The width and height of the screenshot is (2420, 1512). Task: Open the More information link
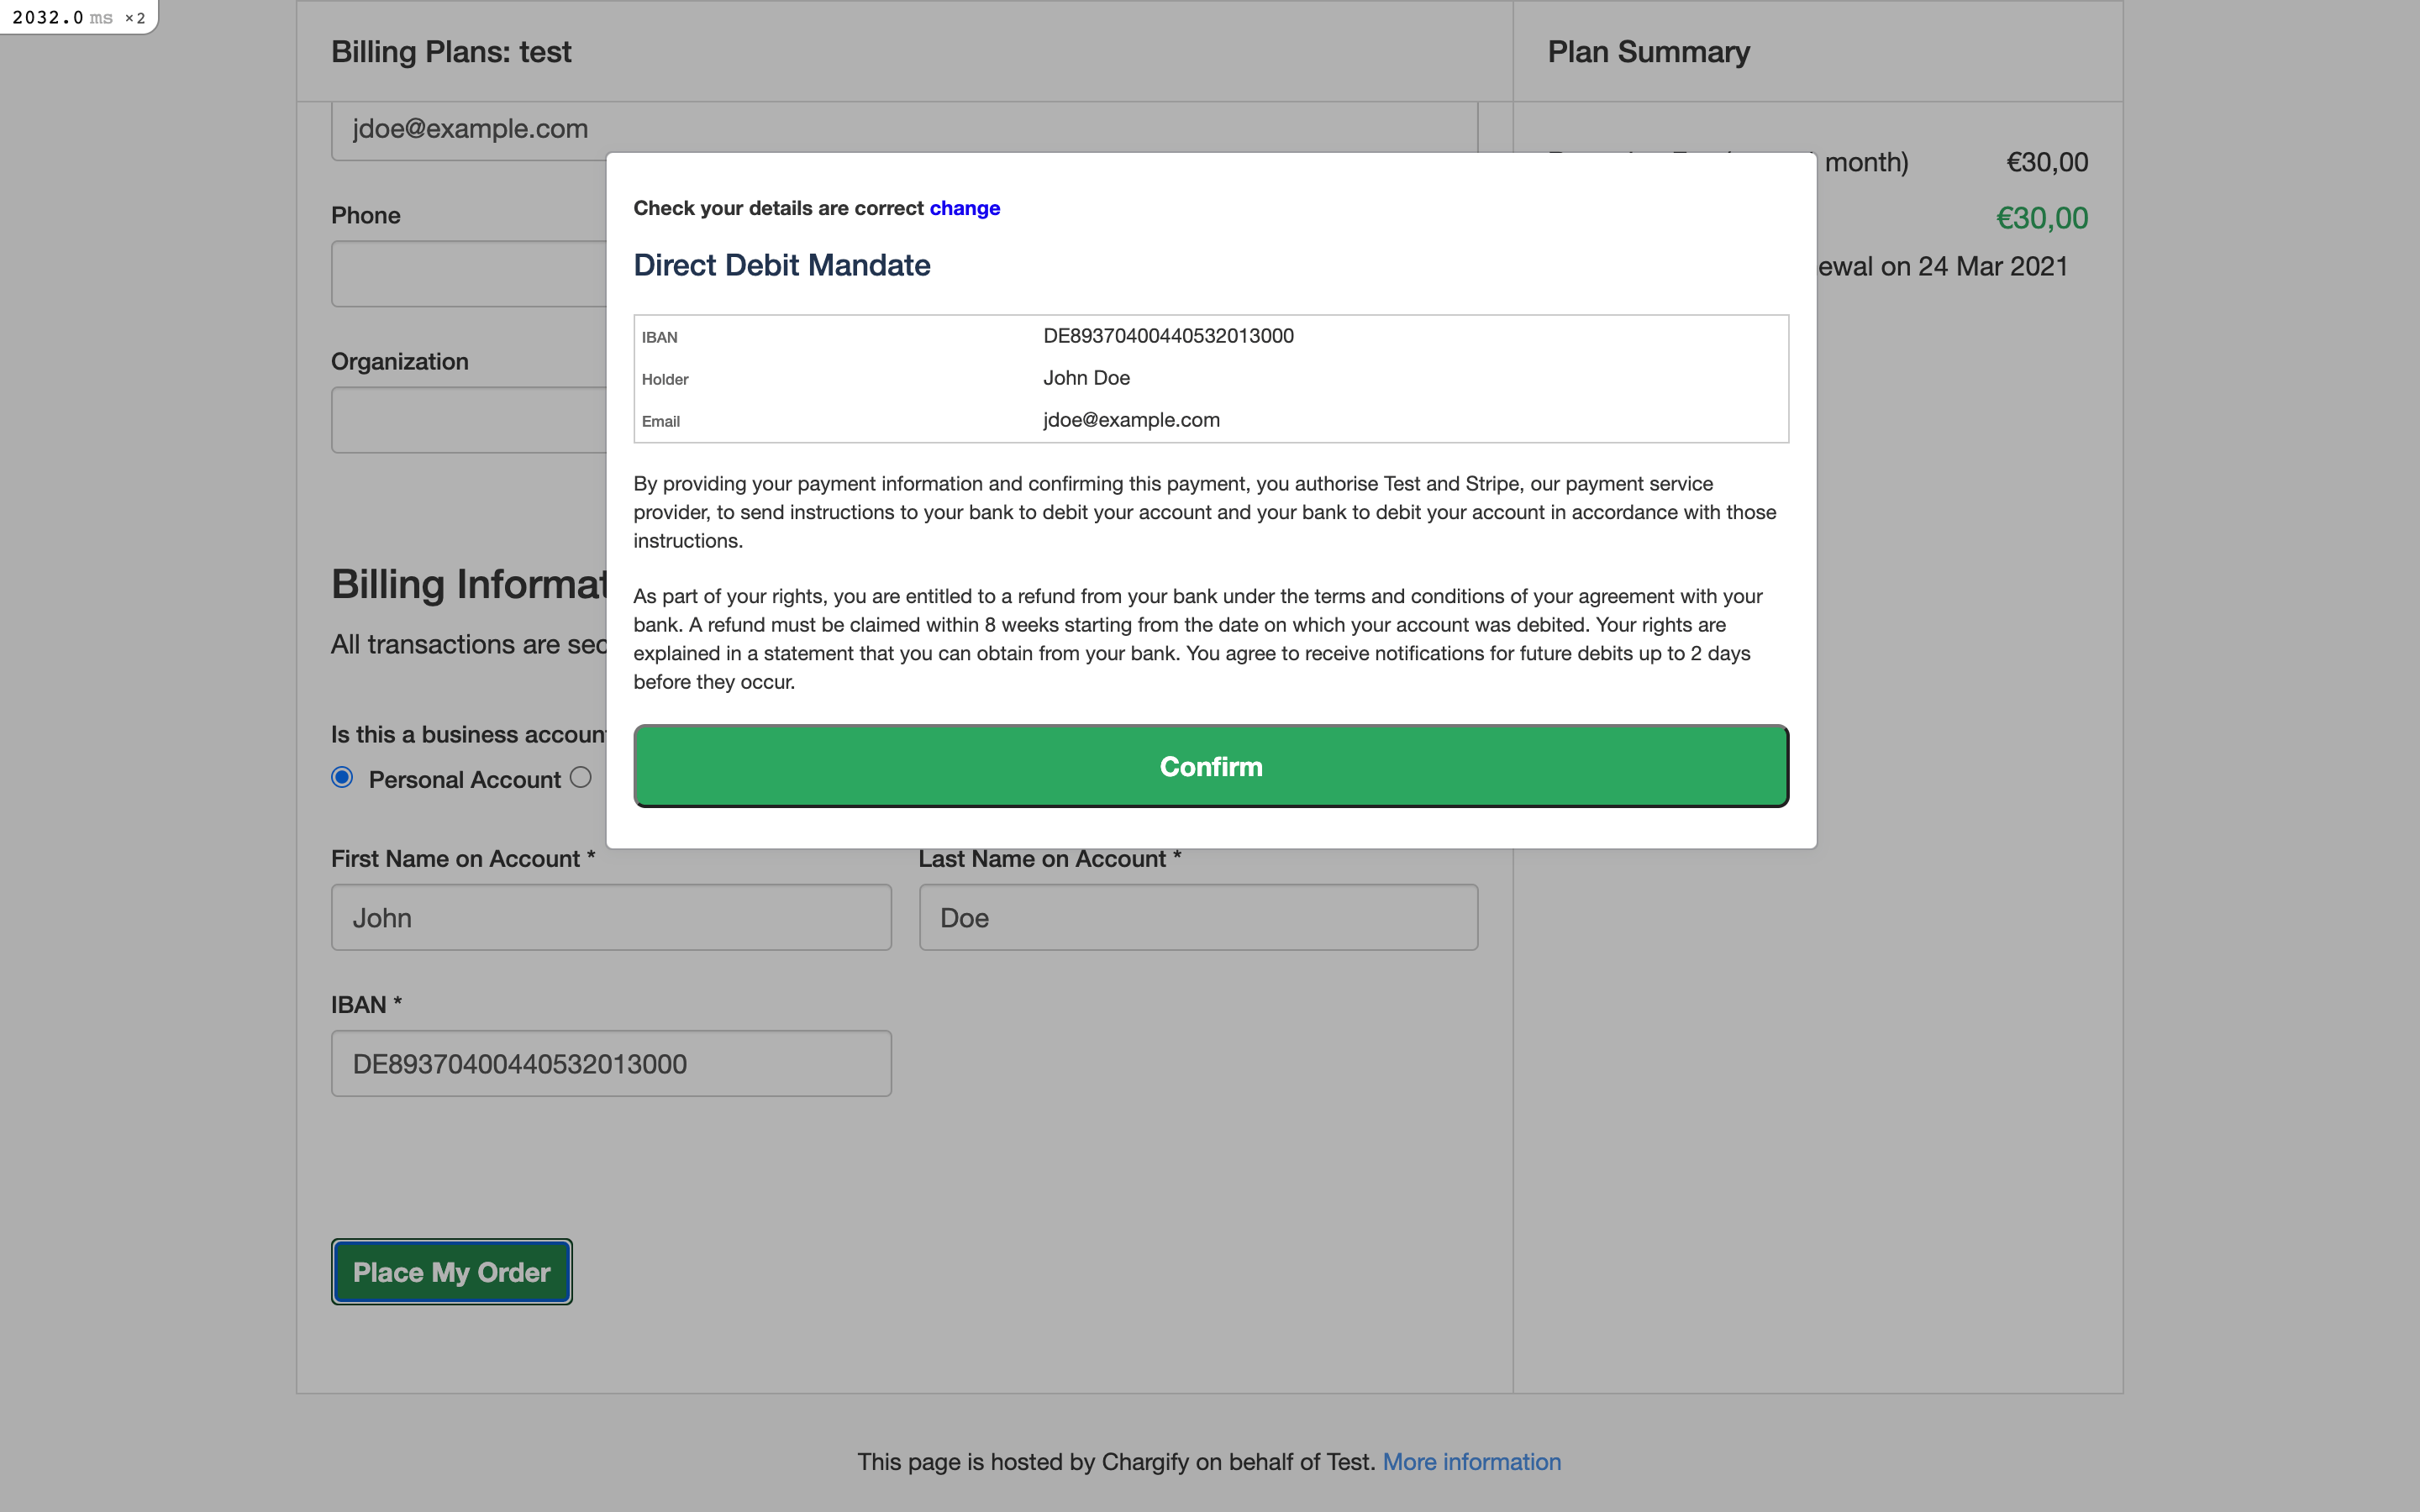(x=1471, y=1461)
